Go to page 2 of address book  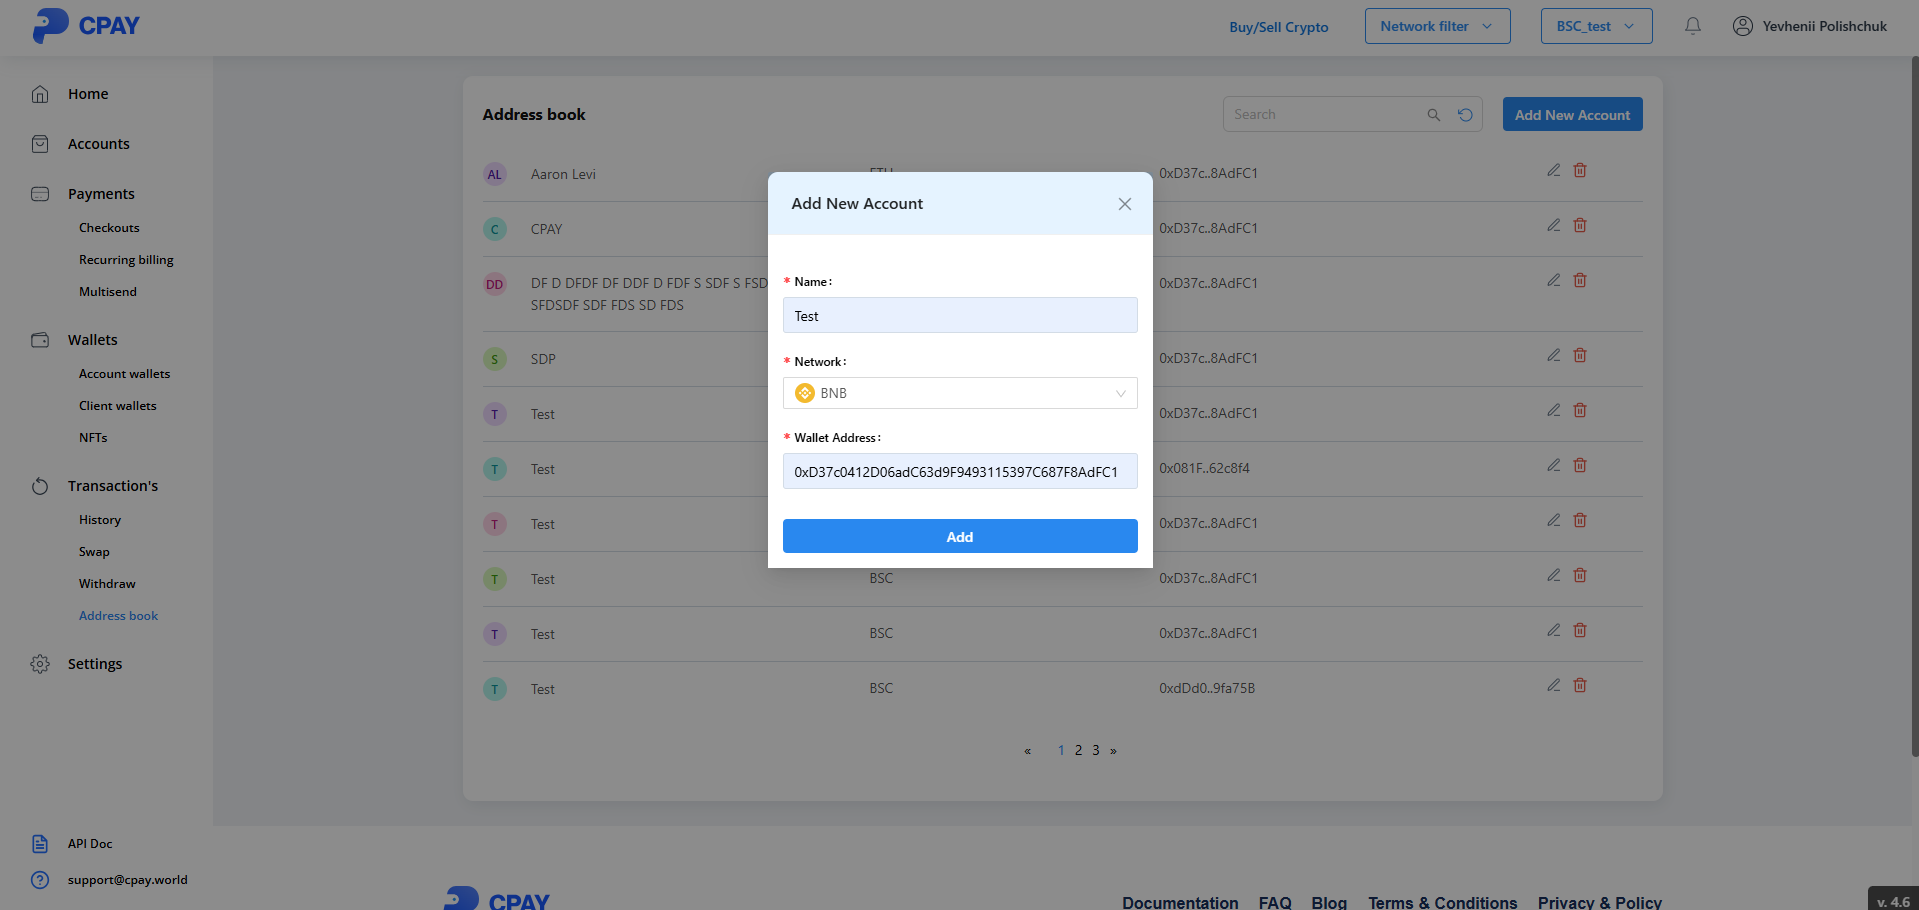click(1078, 750)
